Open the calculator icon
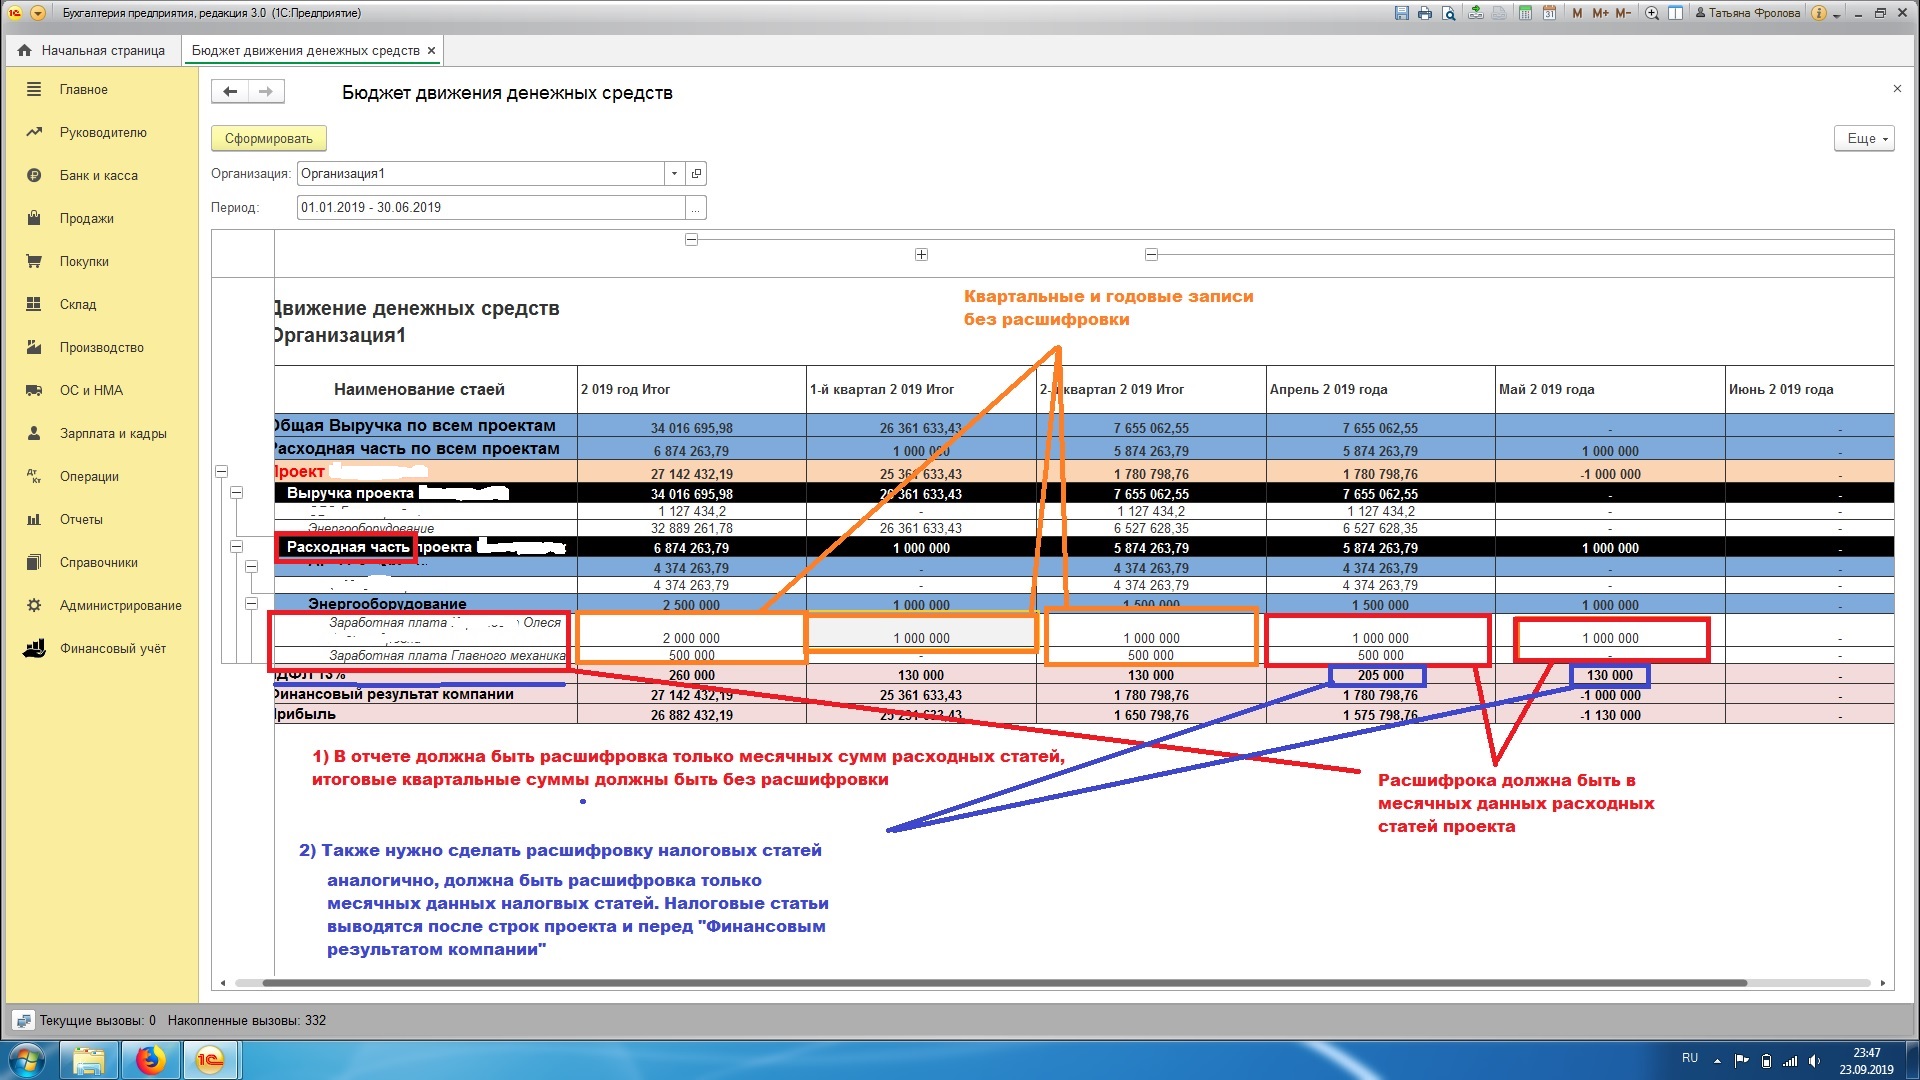1920x1080 pixels. click(x=1525, y=13)
